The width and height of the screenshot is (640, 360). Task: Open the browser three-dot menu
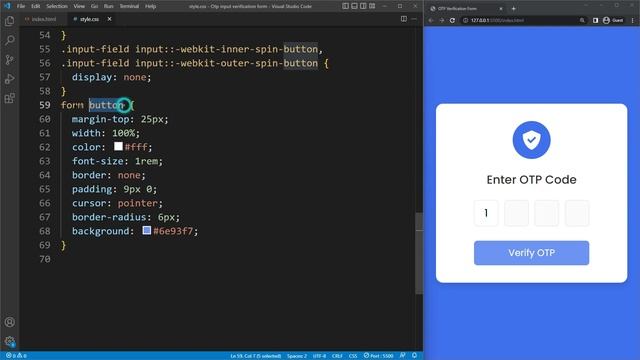(x=633, y=20)
